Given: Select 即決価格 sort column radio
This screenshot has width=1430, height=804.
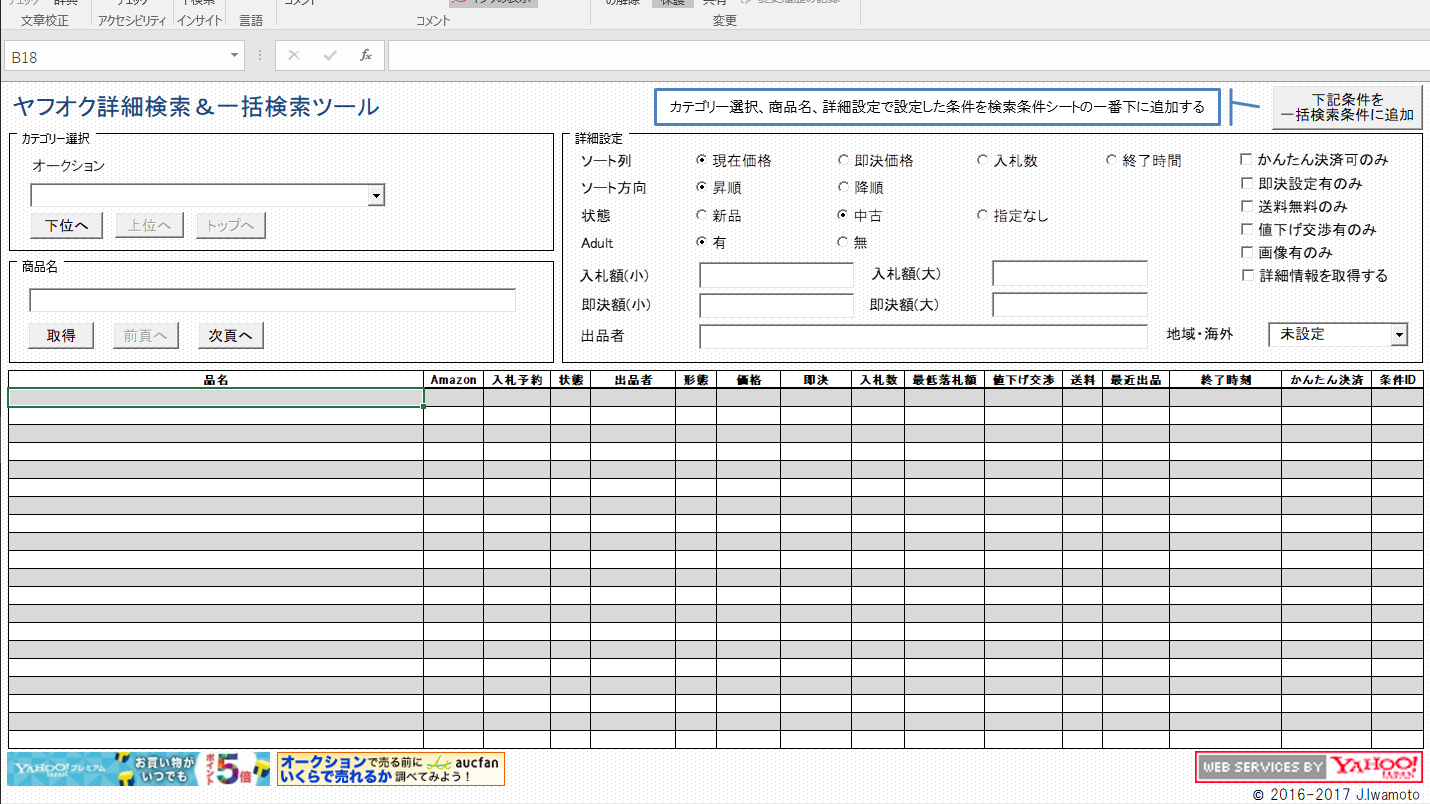Looking at the screenshot, I should 843,160.
